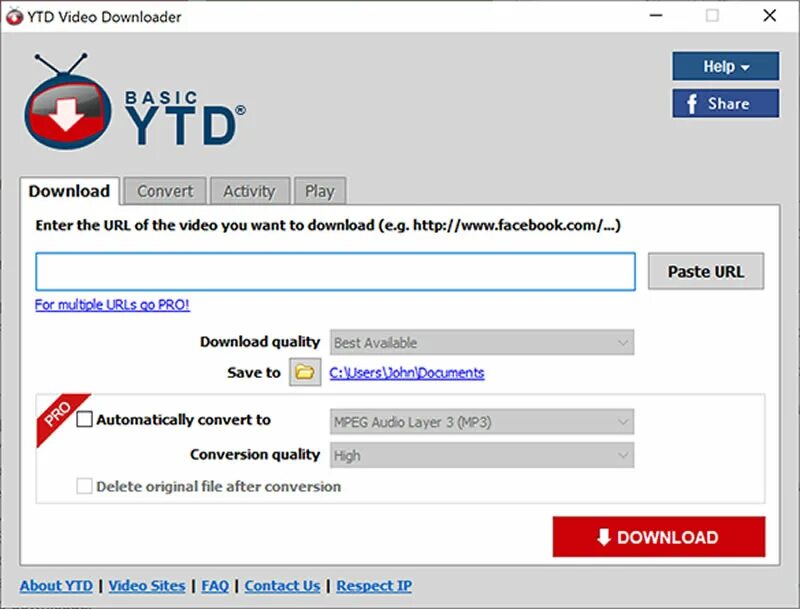Open the Save to folder browser icon

tap(305, 372)
